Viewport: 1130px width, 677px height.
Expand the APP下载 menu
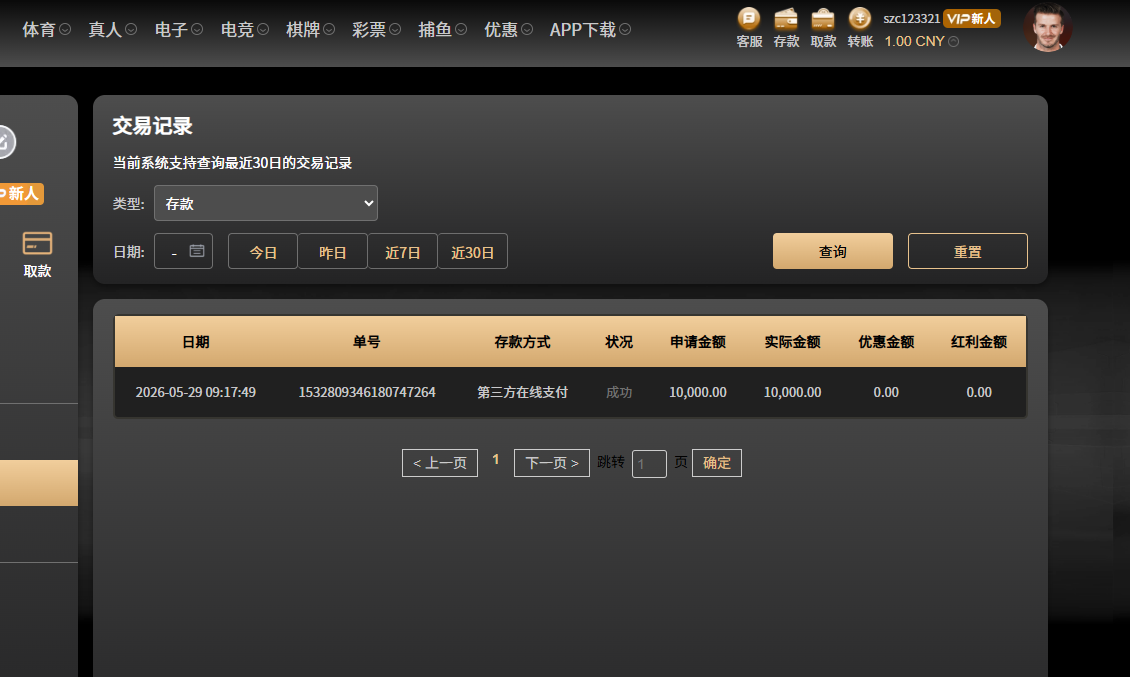[590, 30]
